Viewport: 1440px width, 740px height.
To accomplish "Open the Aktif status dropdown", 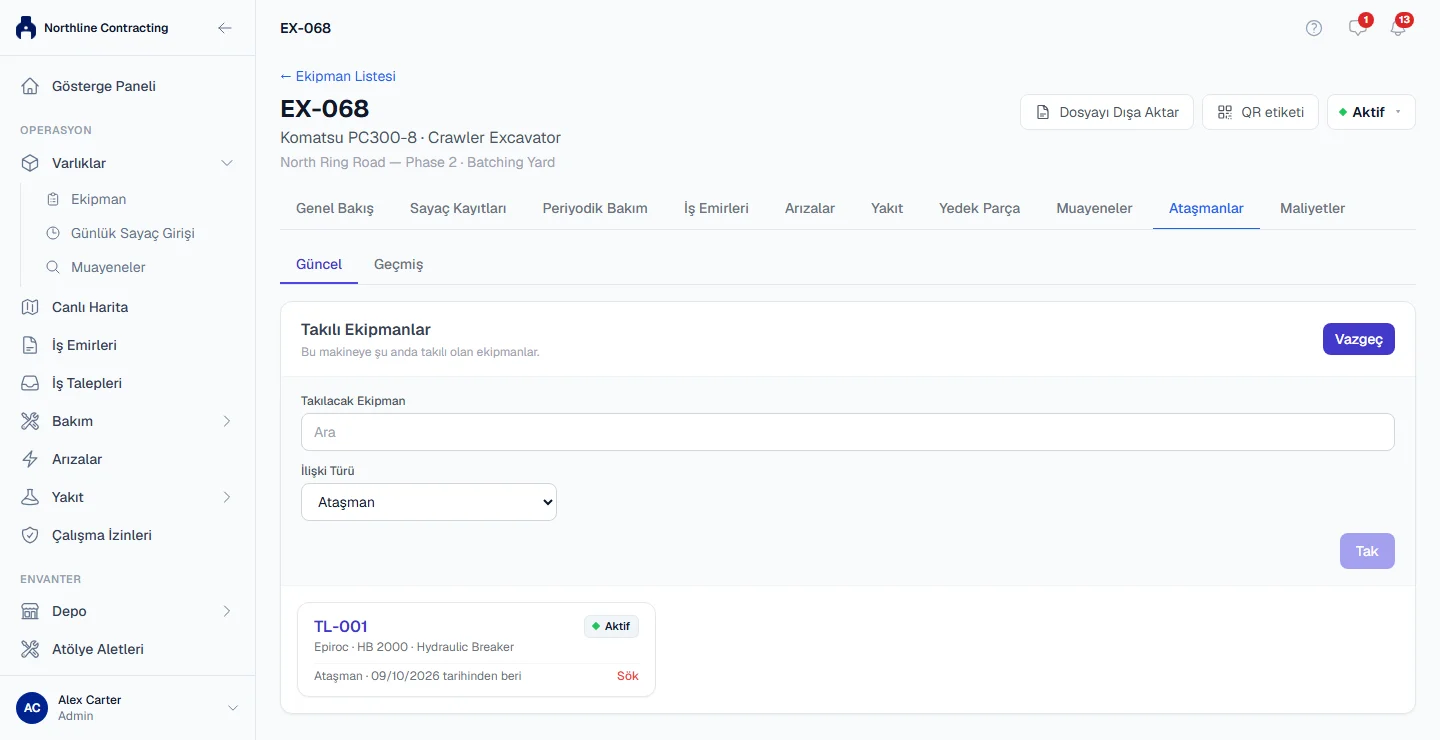I will pos(1371,112).
